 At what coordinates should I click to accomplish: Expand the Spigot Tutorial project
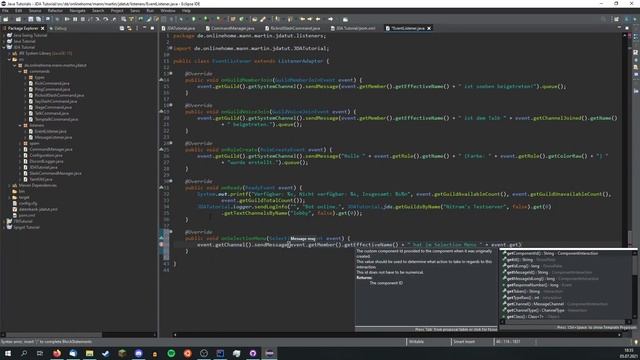click(4, 227)
